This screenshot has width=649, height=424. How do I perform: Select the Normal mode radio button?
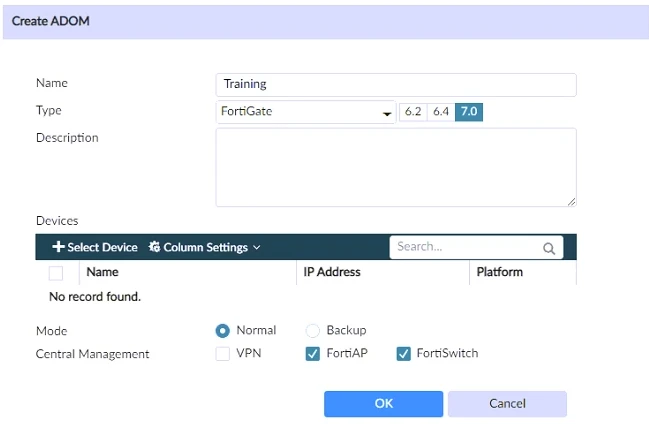click(222, 330)
